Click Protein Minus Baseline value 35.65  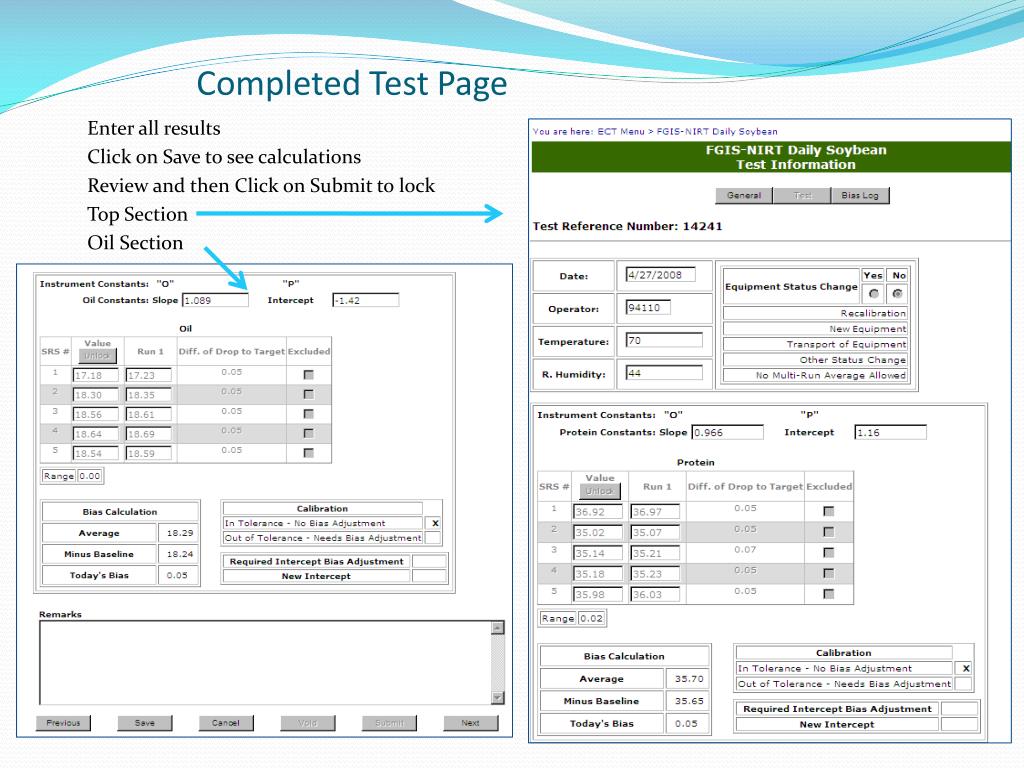click(688, 701)
